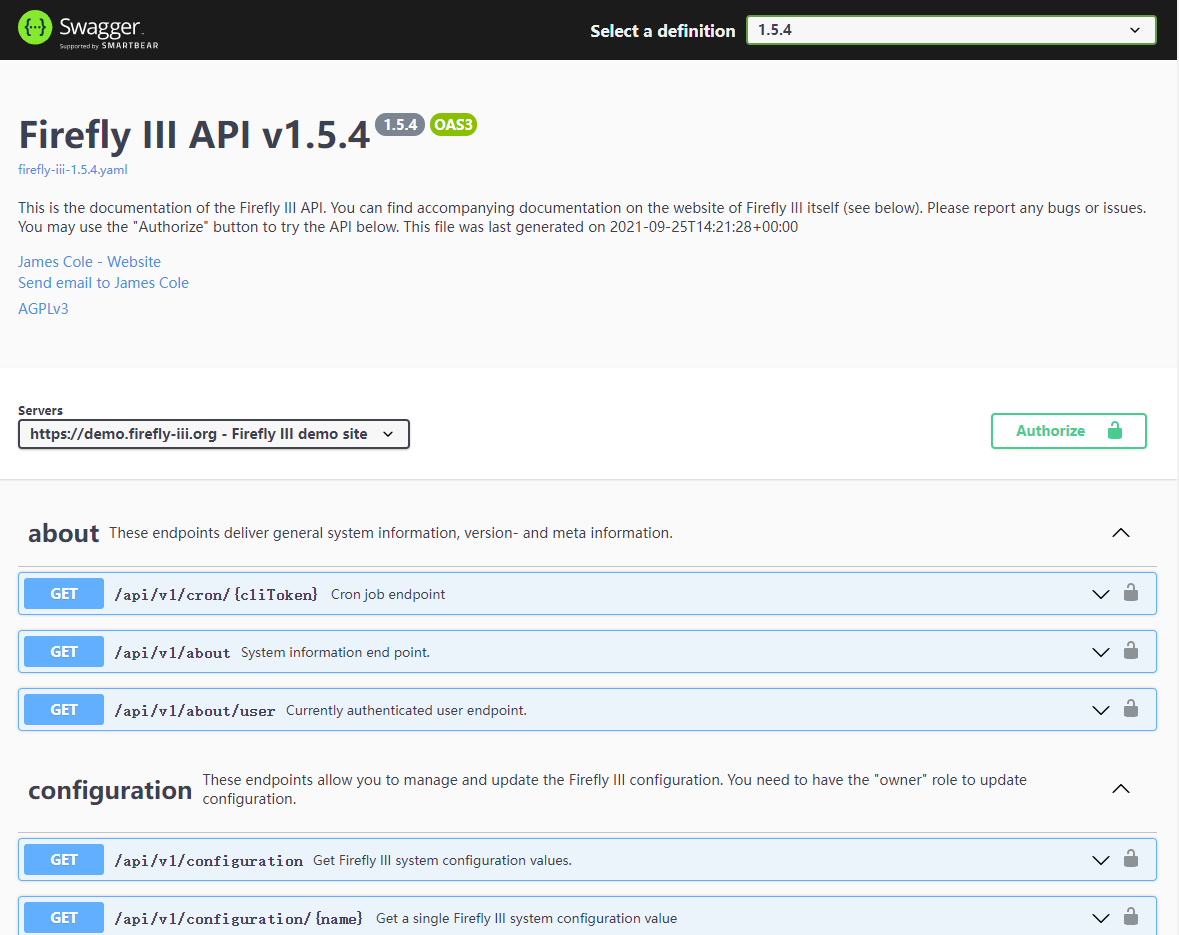Click the Swagger logo icon
Viewport: 1179px width, 935px height.
coord(34,29)
